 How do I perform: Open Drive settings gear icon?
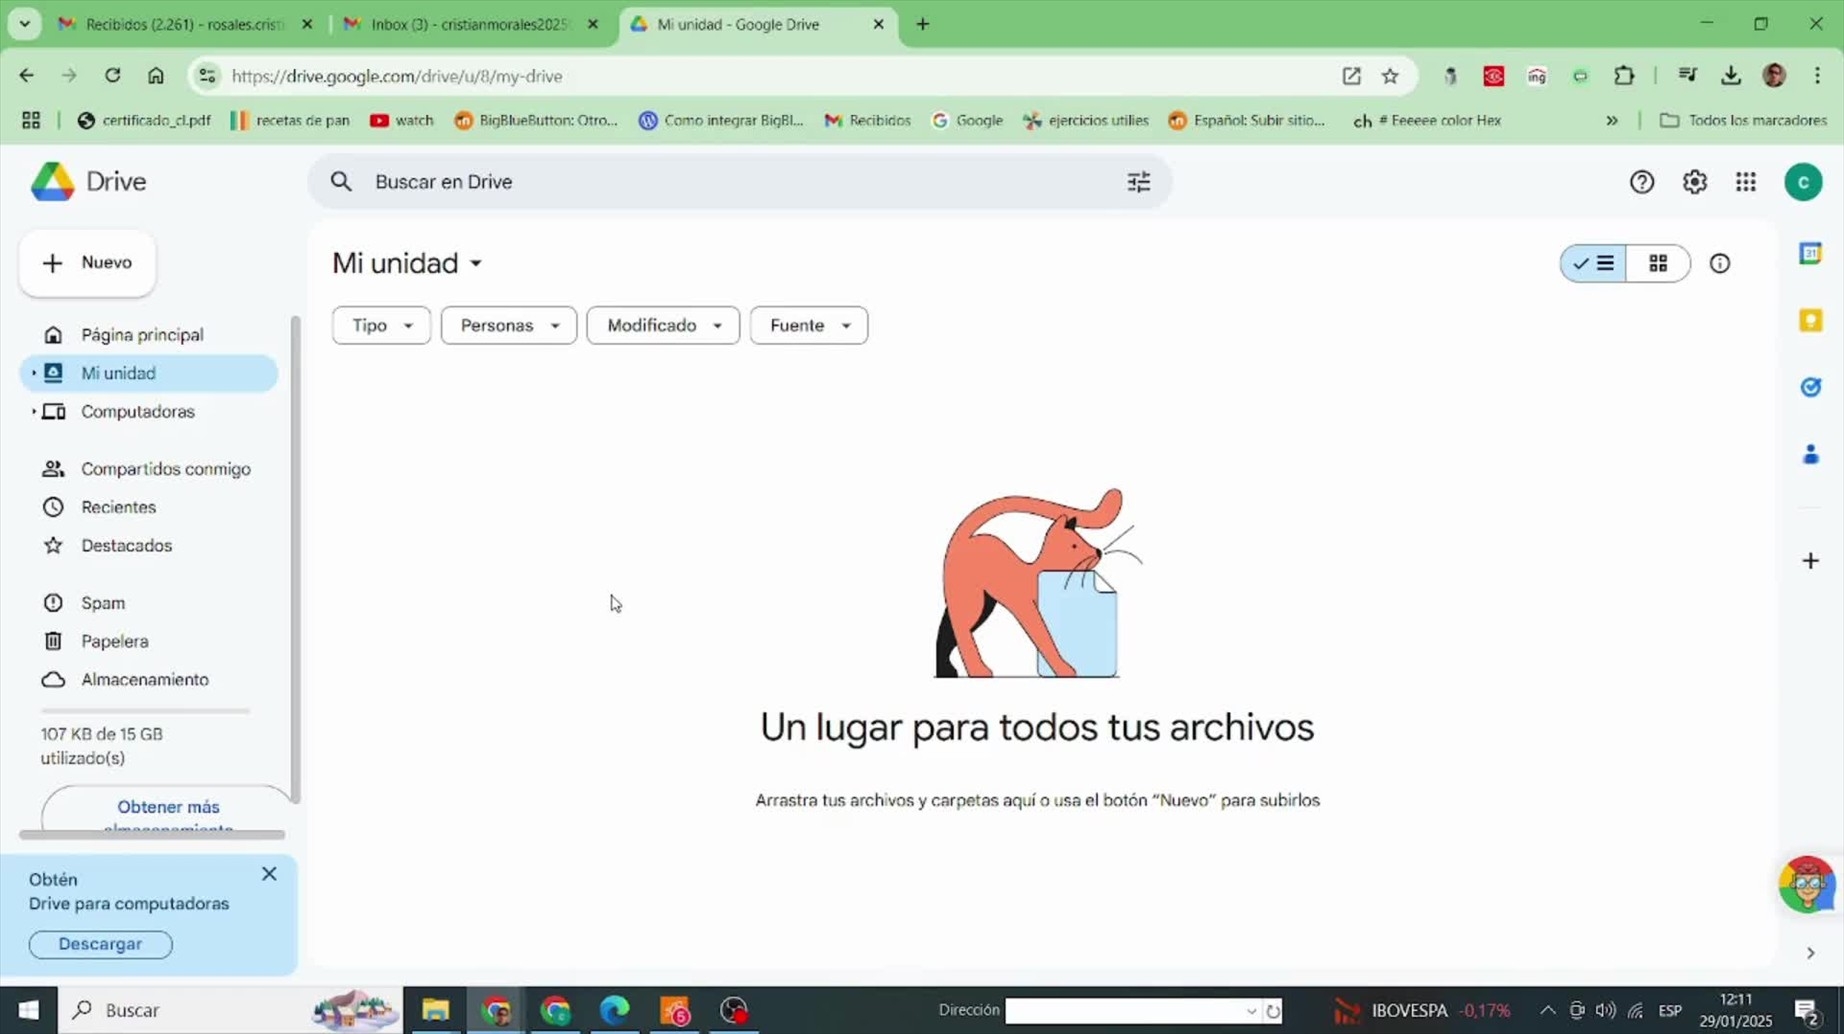[1694, 182]
